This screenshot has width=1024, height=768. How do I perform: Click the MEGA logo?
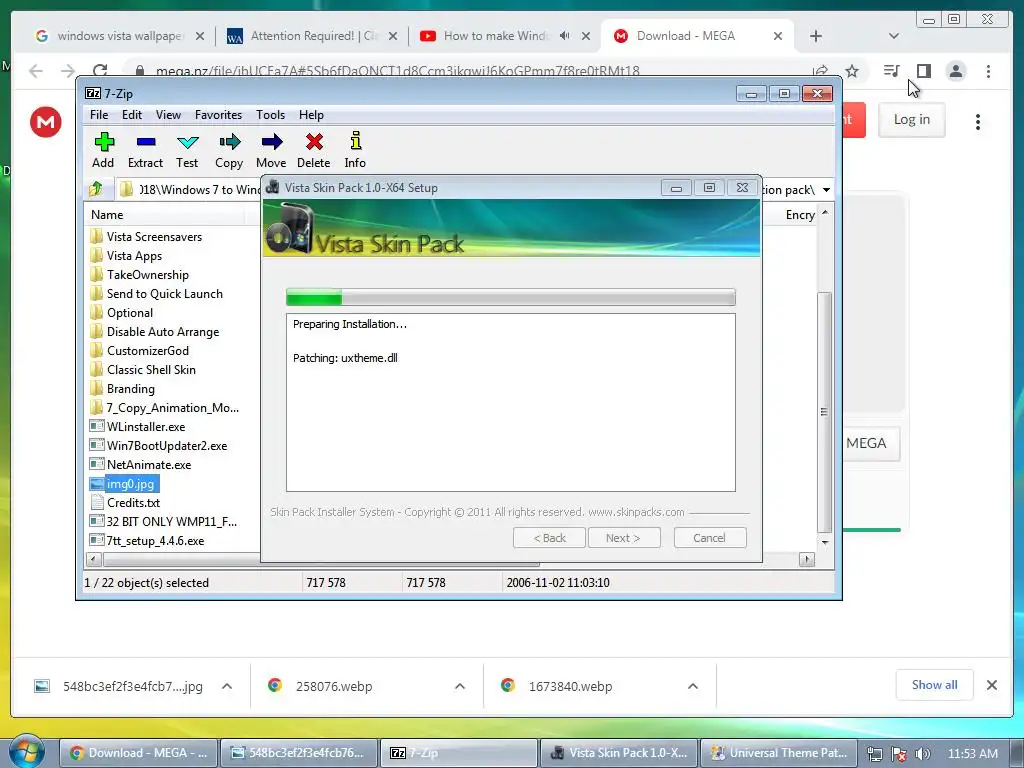click(x=46, y=121)
